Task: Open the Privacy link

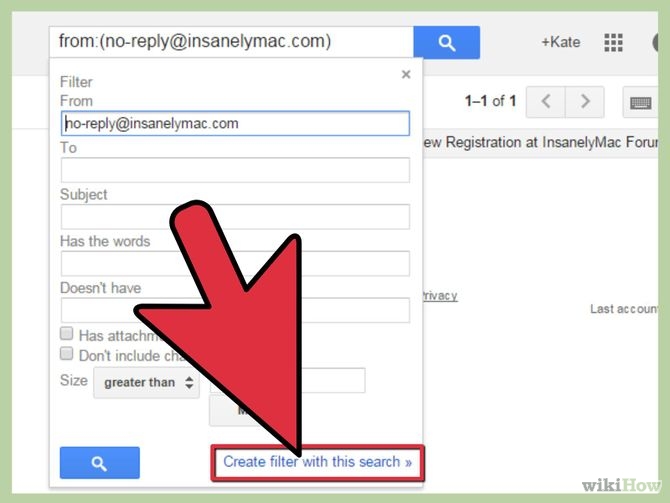Action: click(439, 295)
